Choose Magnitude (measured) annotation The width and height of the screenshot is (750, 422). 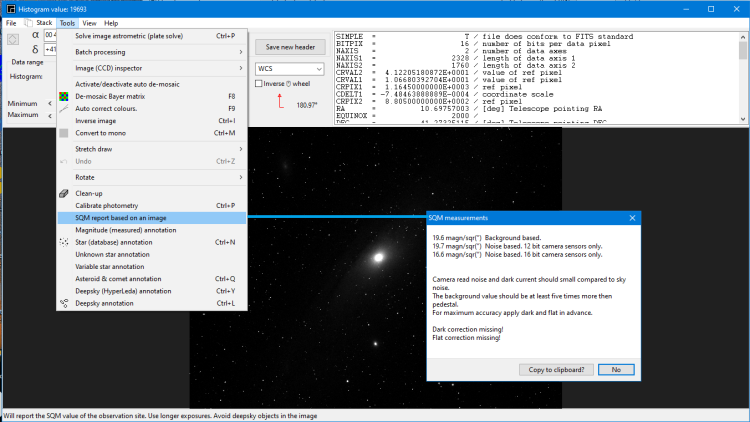click(x=152, y=230)
